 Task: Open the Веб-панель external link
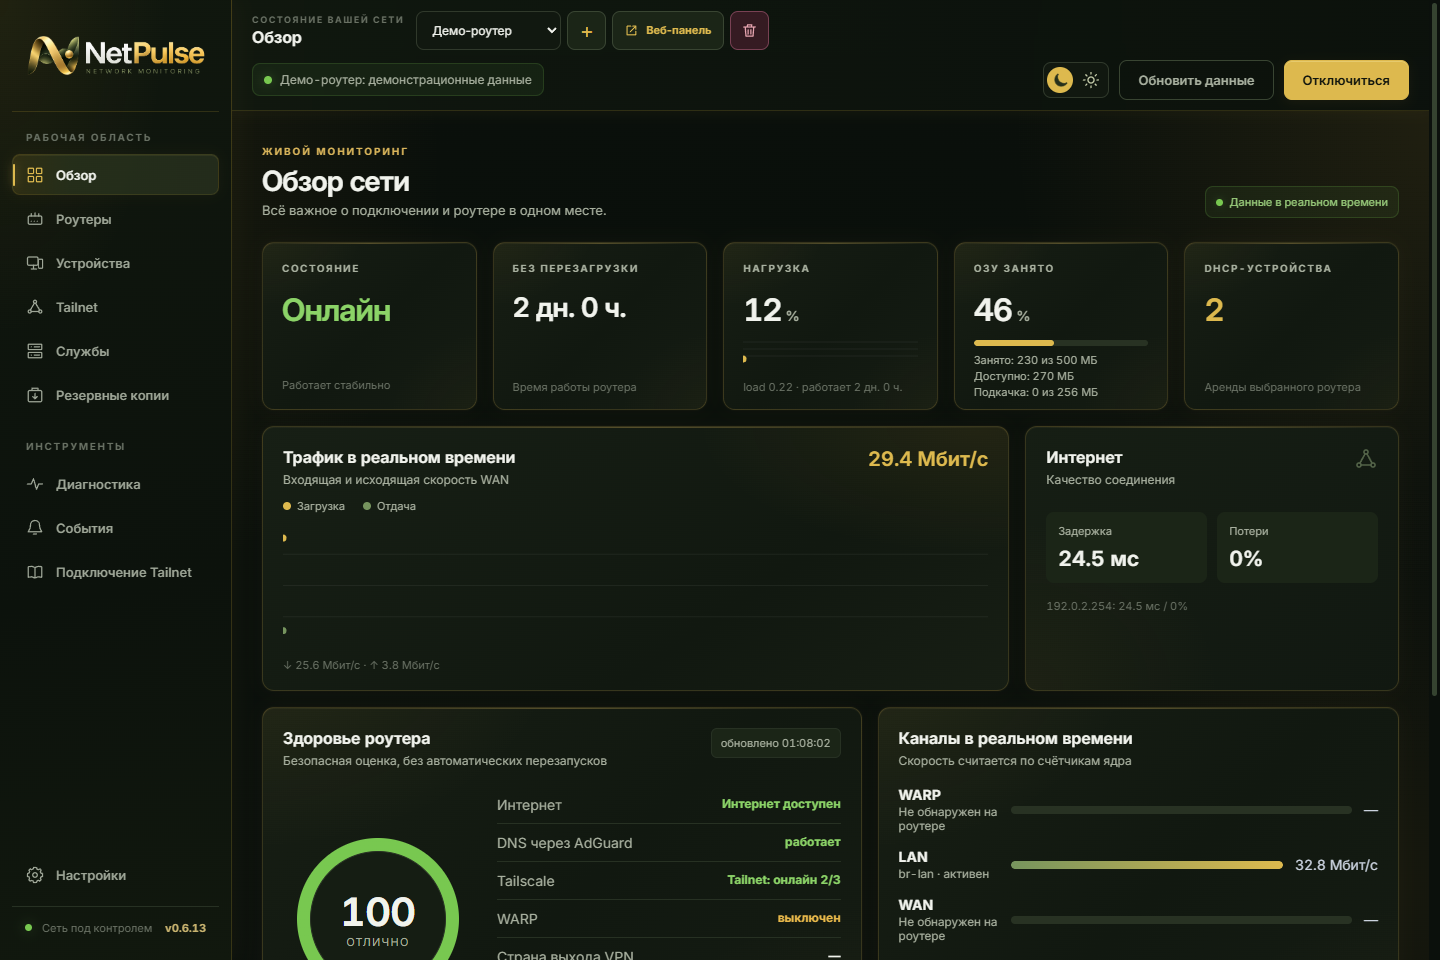pos(668,31)
